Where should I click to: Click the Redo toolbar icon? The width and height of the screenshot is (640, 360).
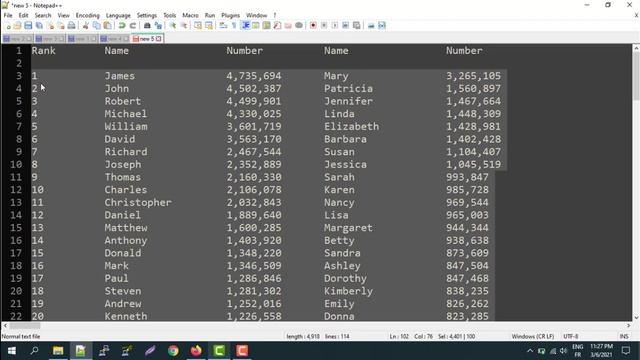coord(133,25)
